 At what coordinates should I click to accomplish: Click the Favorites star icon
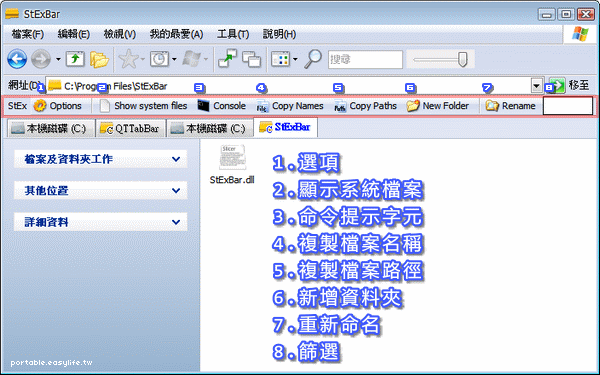(x=129, y=59)
